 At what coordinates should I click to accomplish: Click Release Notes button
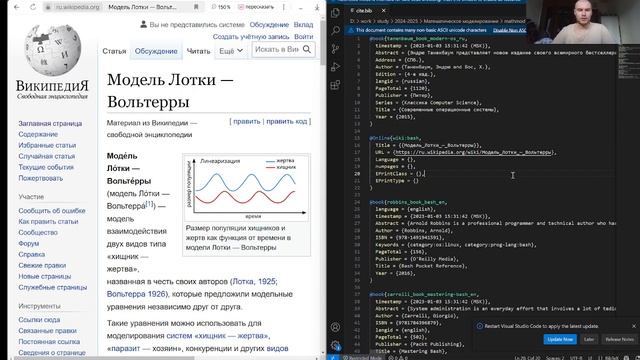click(619, 339)
